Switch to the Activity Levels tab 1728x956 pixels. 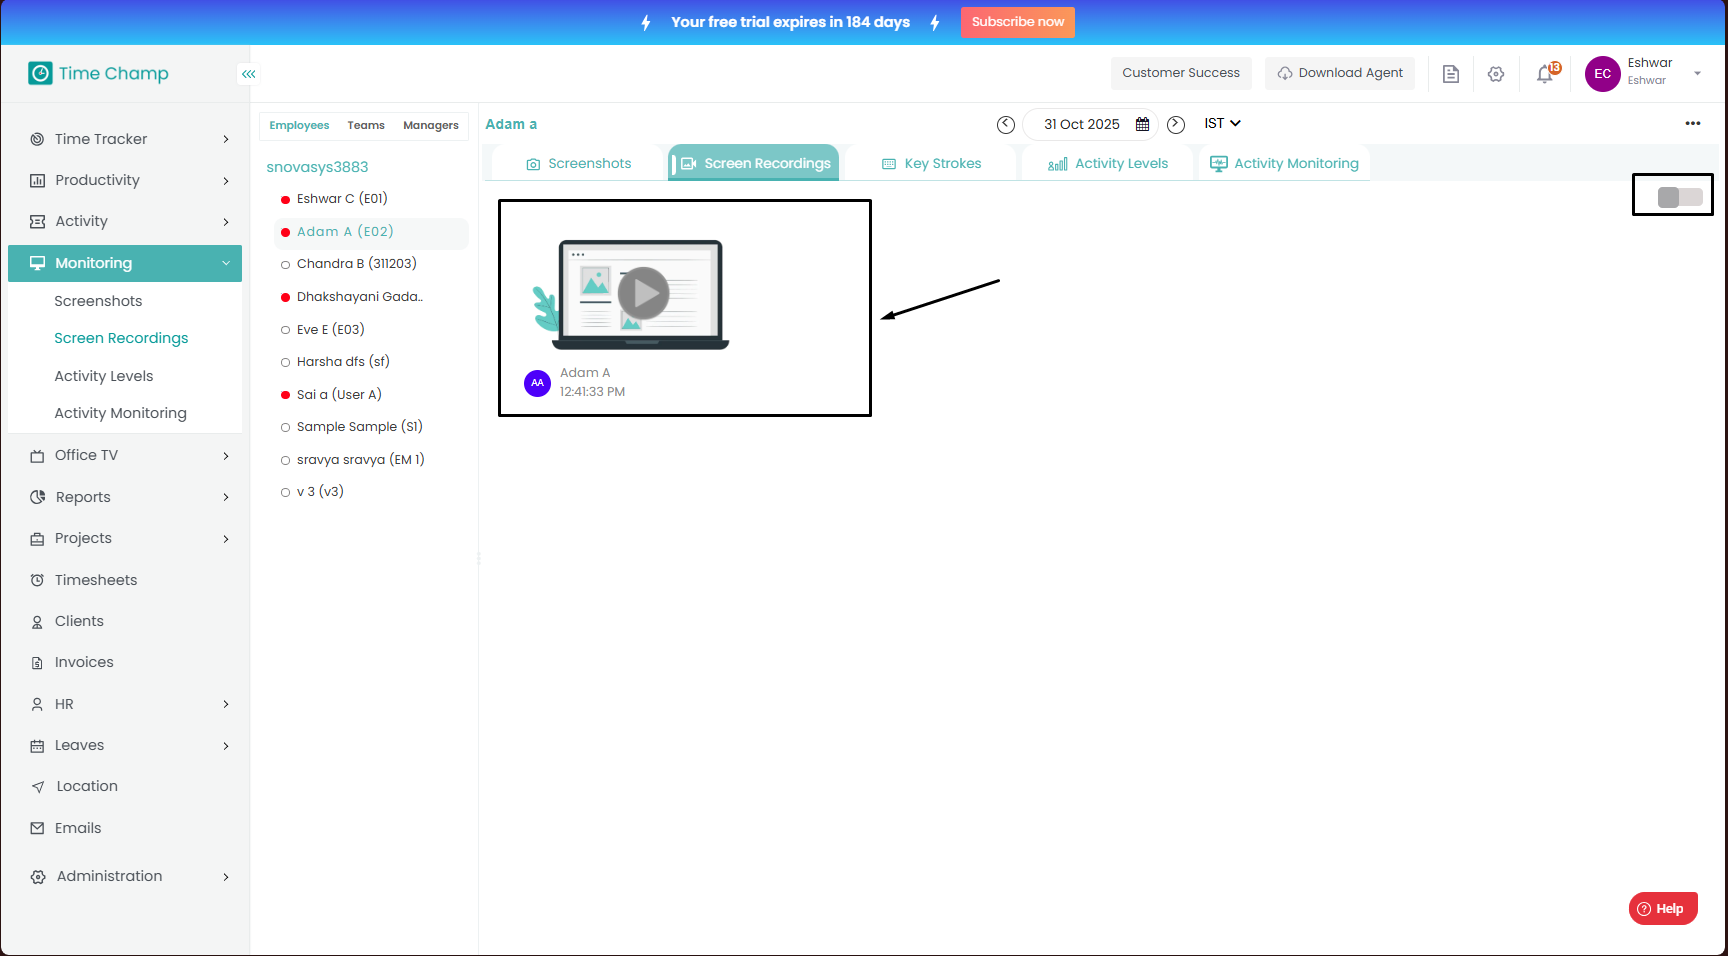1108,163
